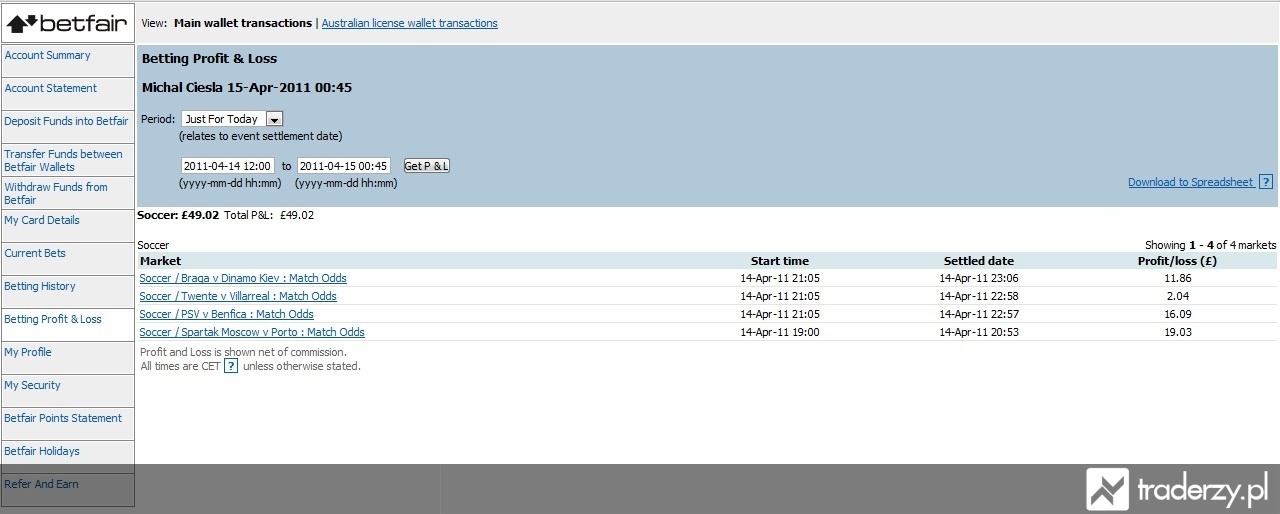The height and width of the screenshot is (514, 1280).
Task: Click the Showing 1 - 4 of 4 markets text
Action: [x=1210, y=245]
